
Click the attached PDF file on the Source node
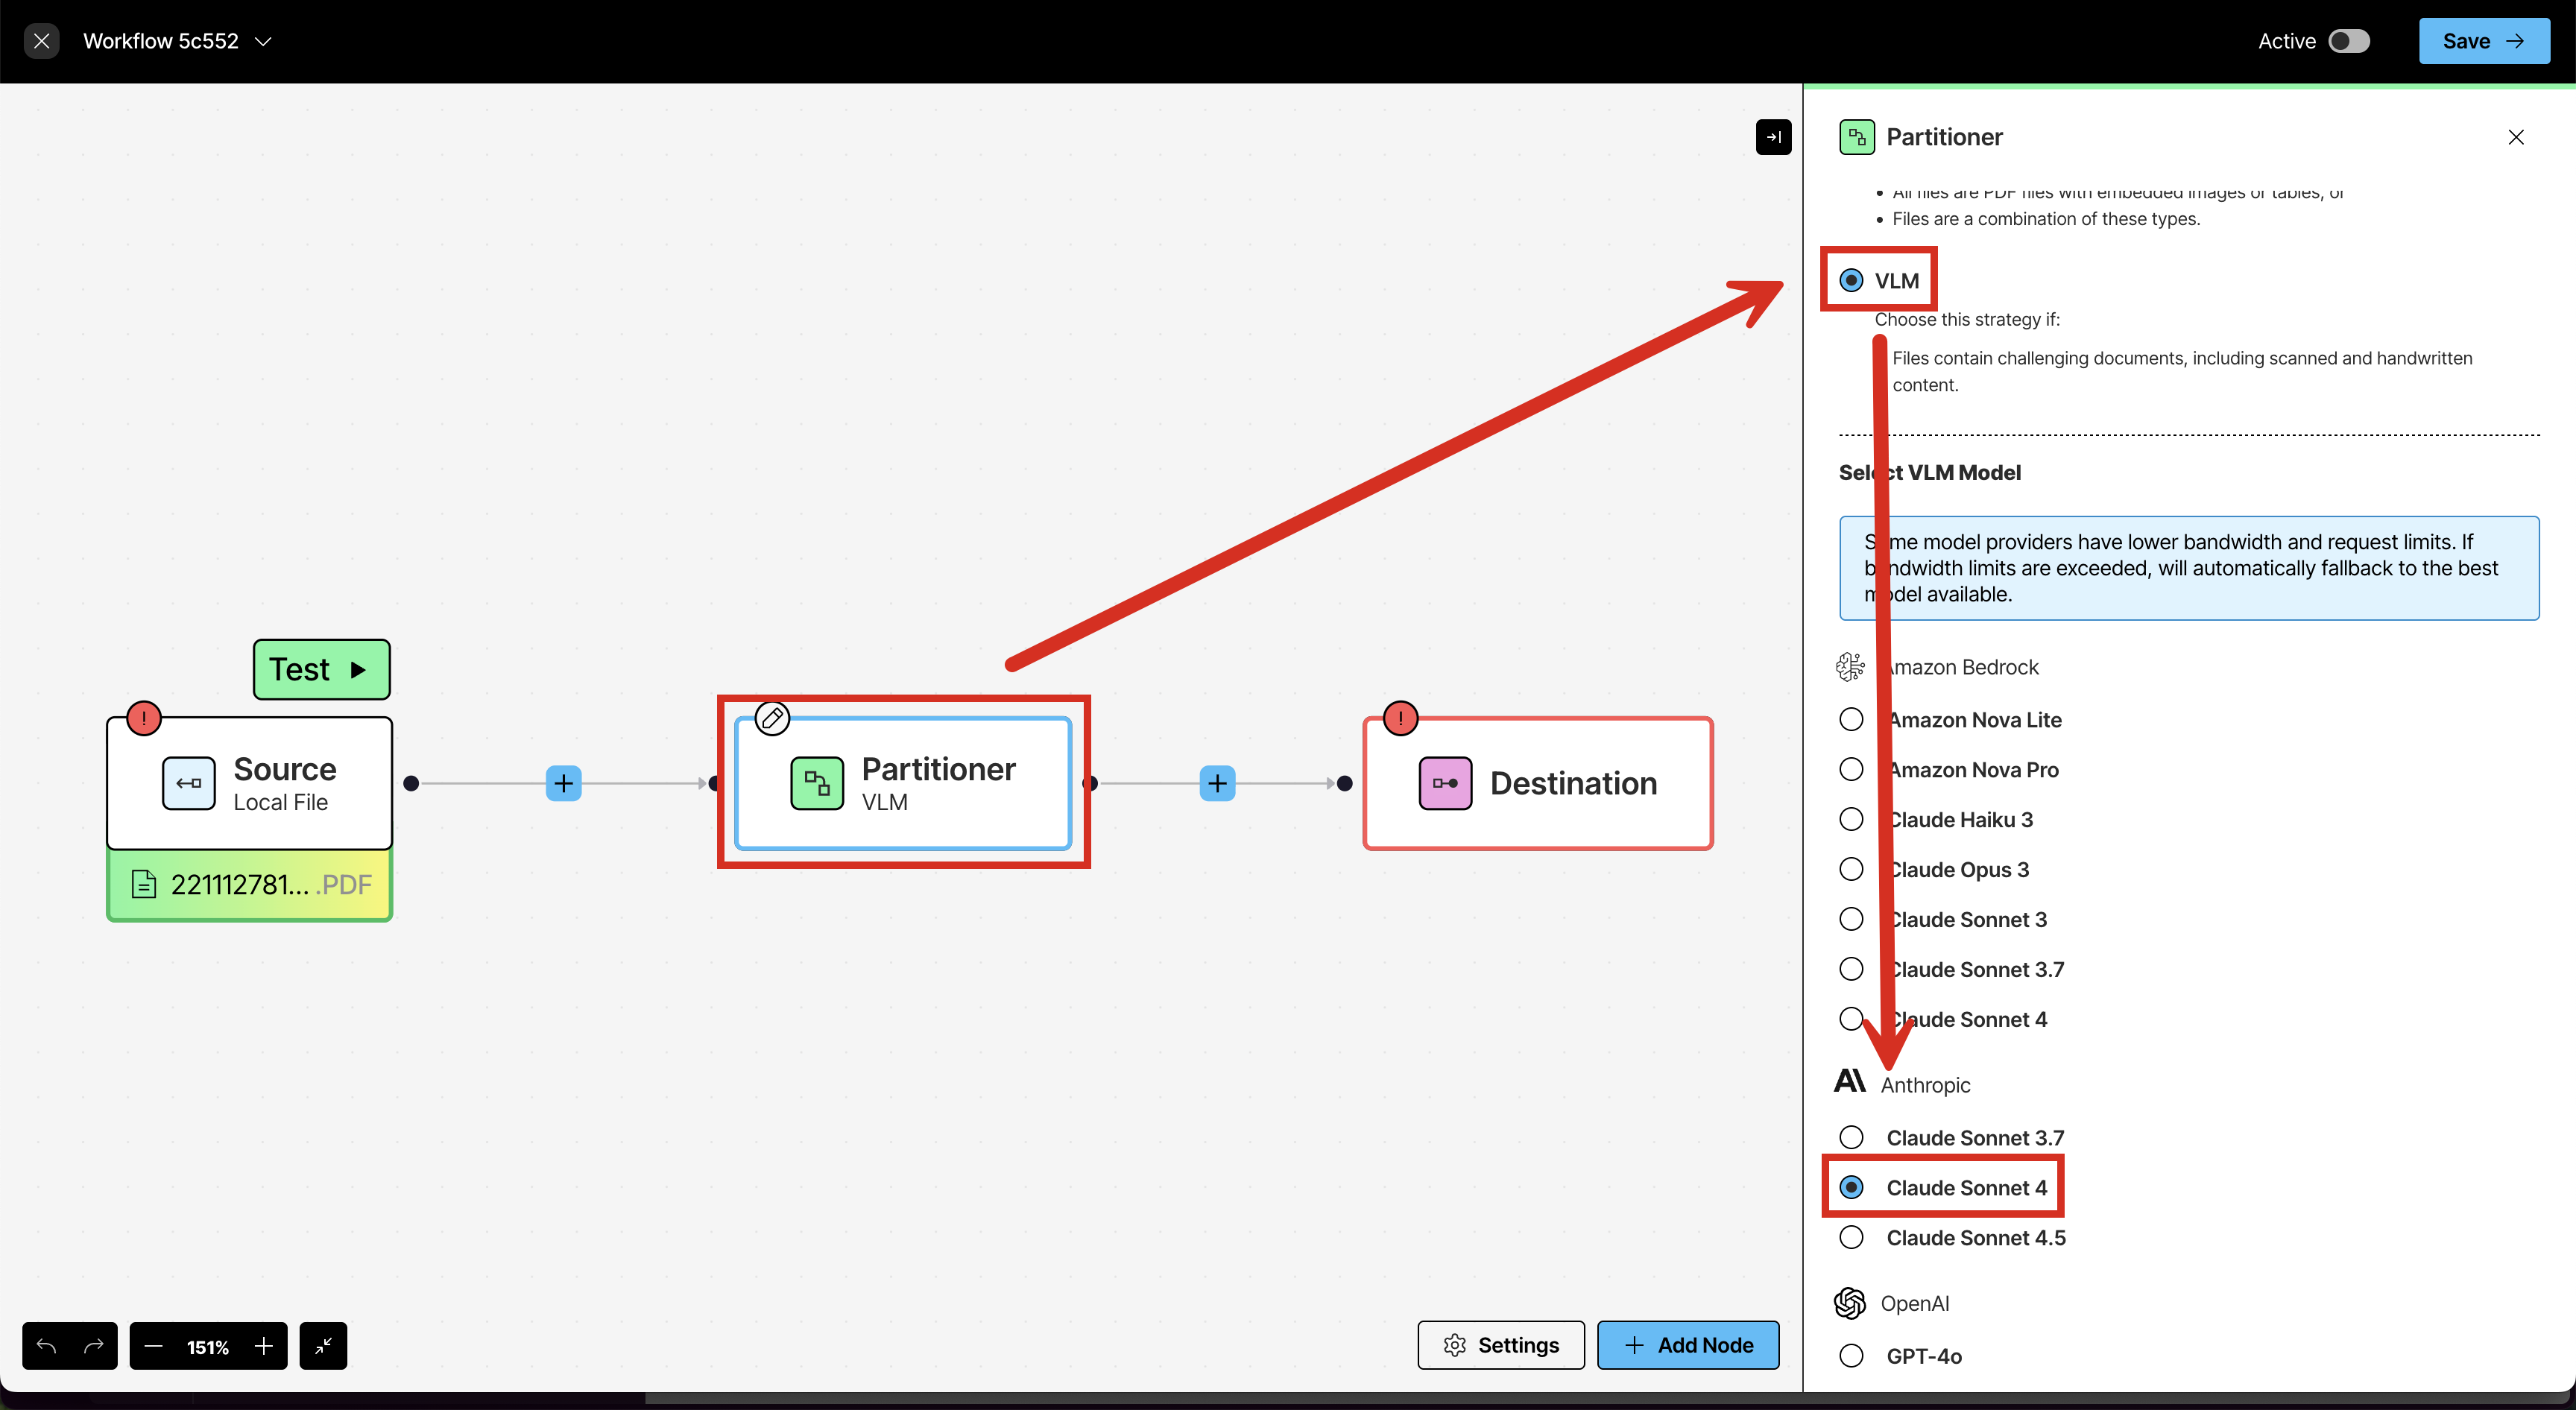coord(248,884)
